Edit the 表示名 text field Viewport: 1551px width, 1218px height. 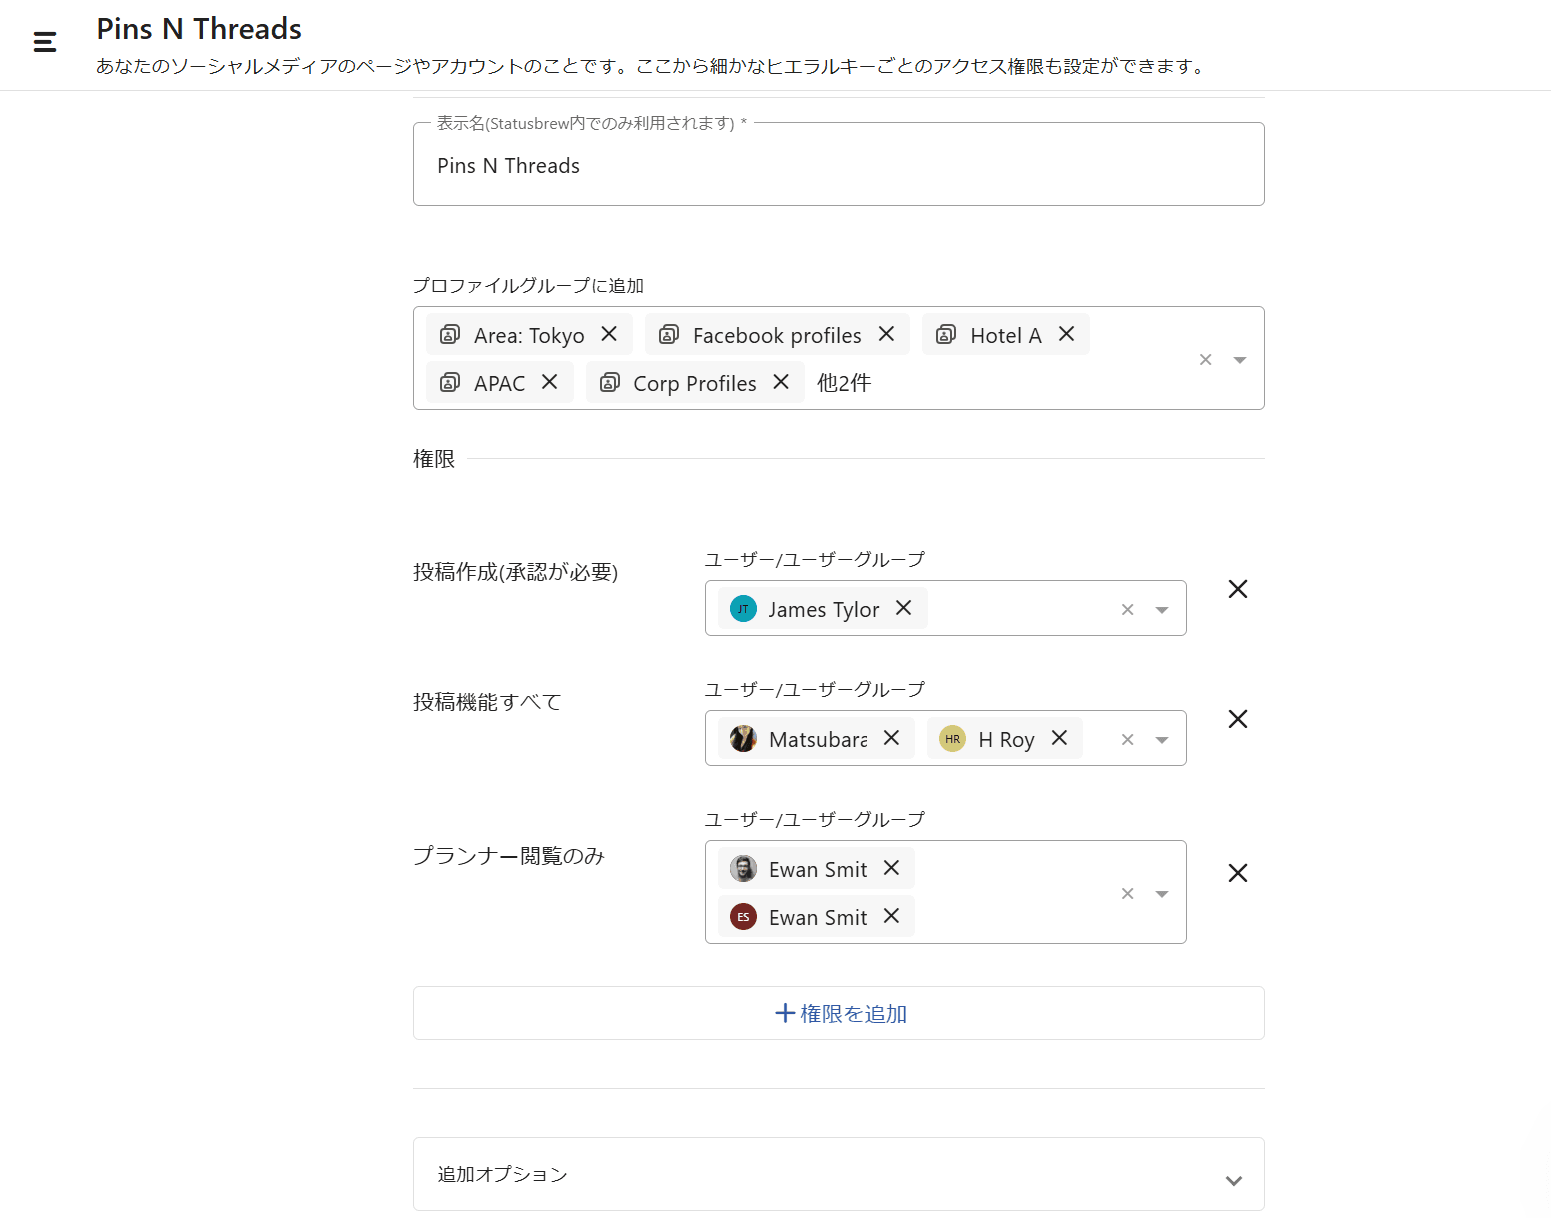pyautogui.click(x=838, y=166)
